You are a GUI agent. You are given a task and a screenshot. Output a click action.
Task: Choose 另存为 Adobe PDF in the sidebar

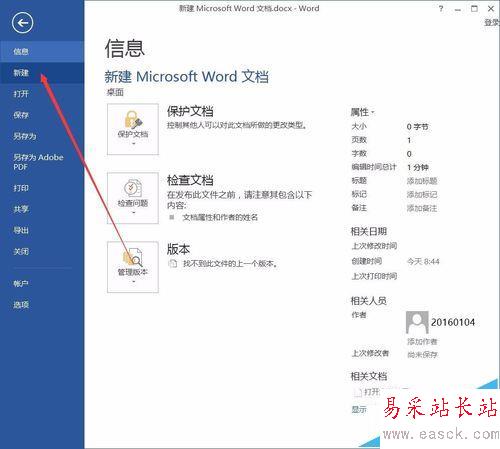click(x=42, y=162)
